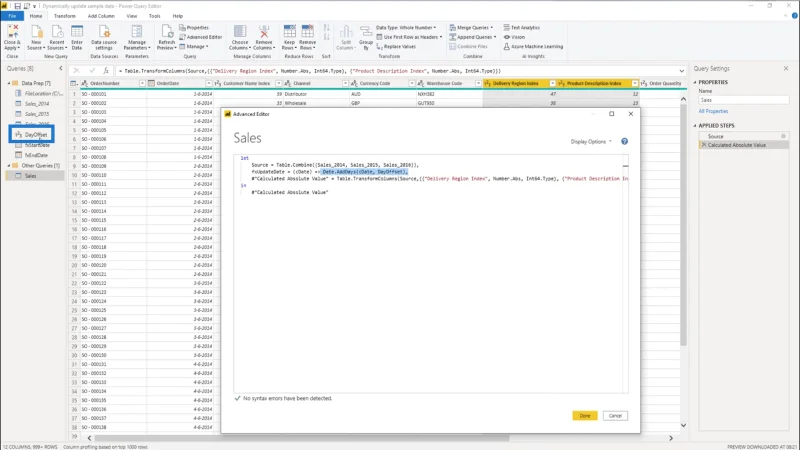
Task: Open the Manage dropdown in Query group
Action: [x=194, y=46]
